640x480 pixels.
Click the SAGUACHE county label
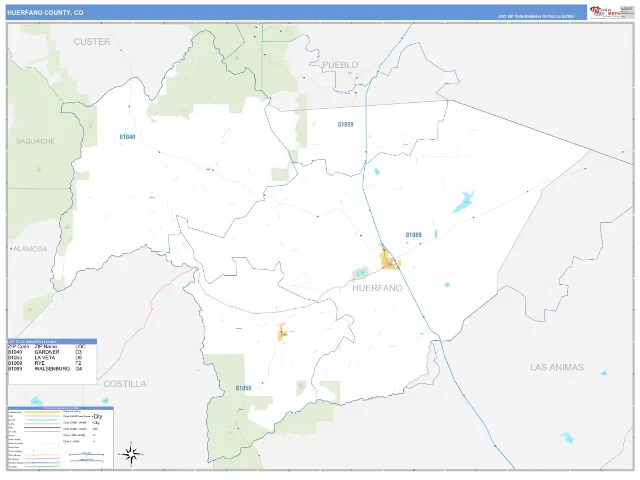click(x=35, y=141)
